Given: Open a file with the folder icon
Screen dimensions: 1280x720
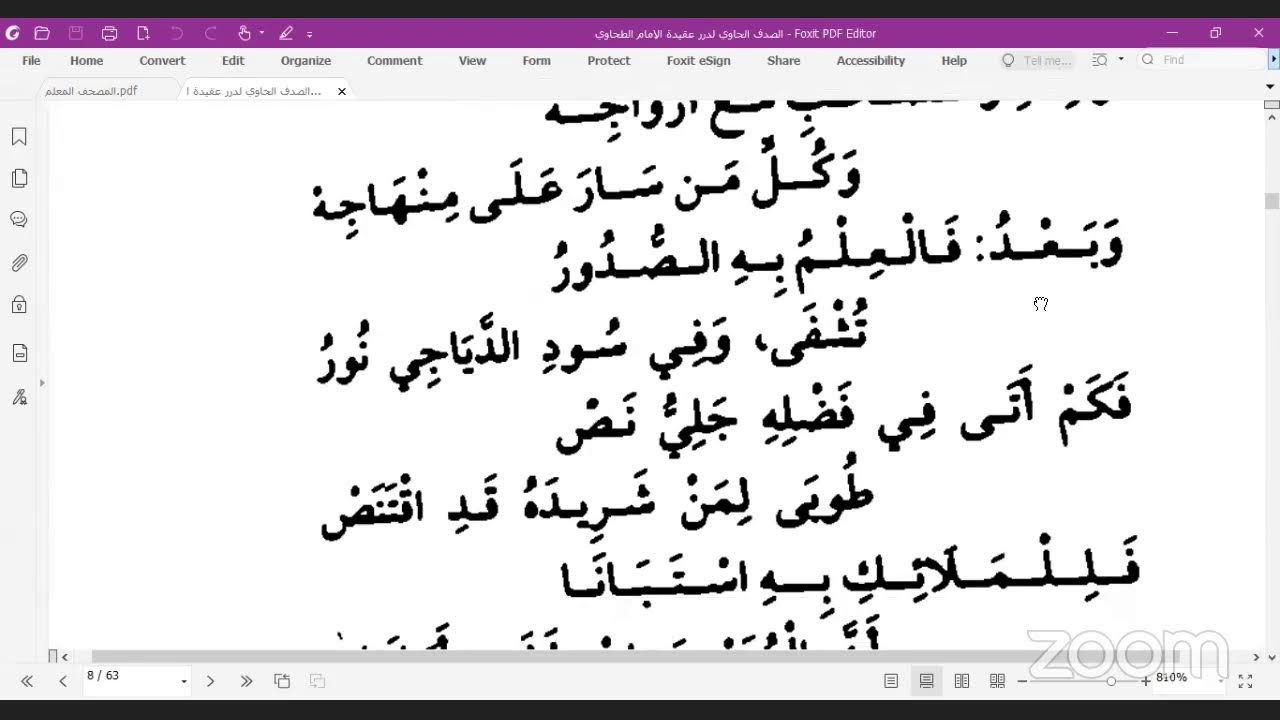Looking at the screenshot, I should point(42,33).
